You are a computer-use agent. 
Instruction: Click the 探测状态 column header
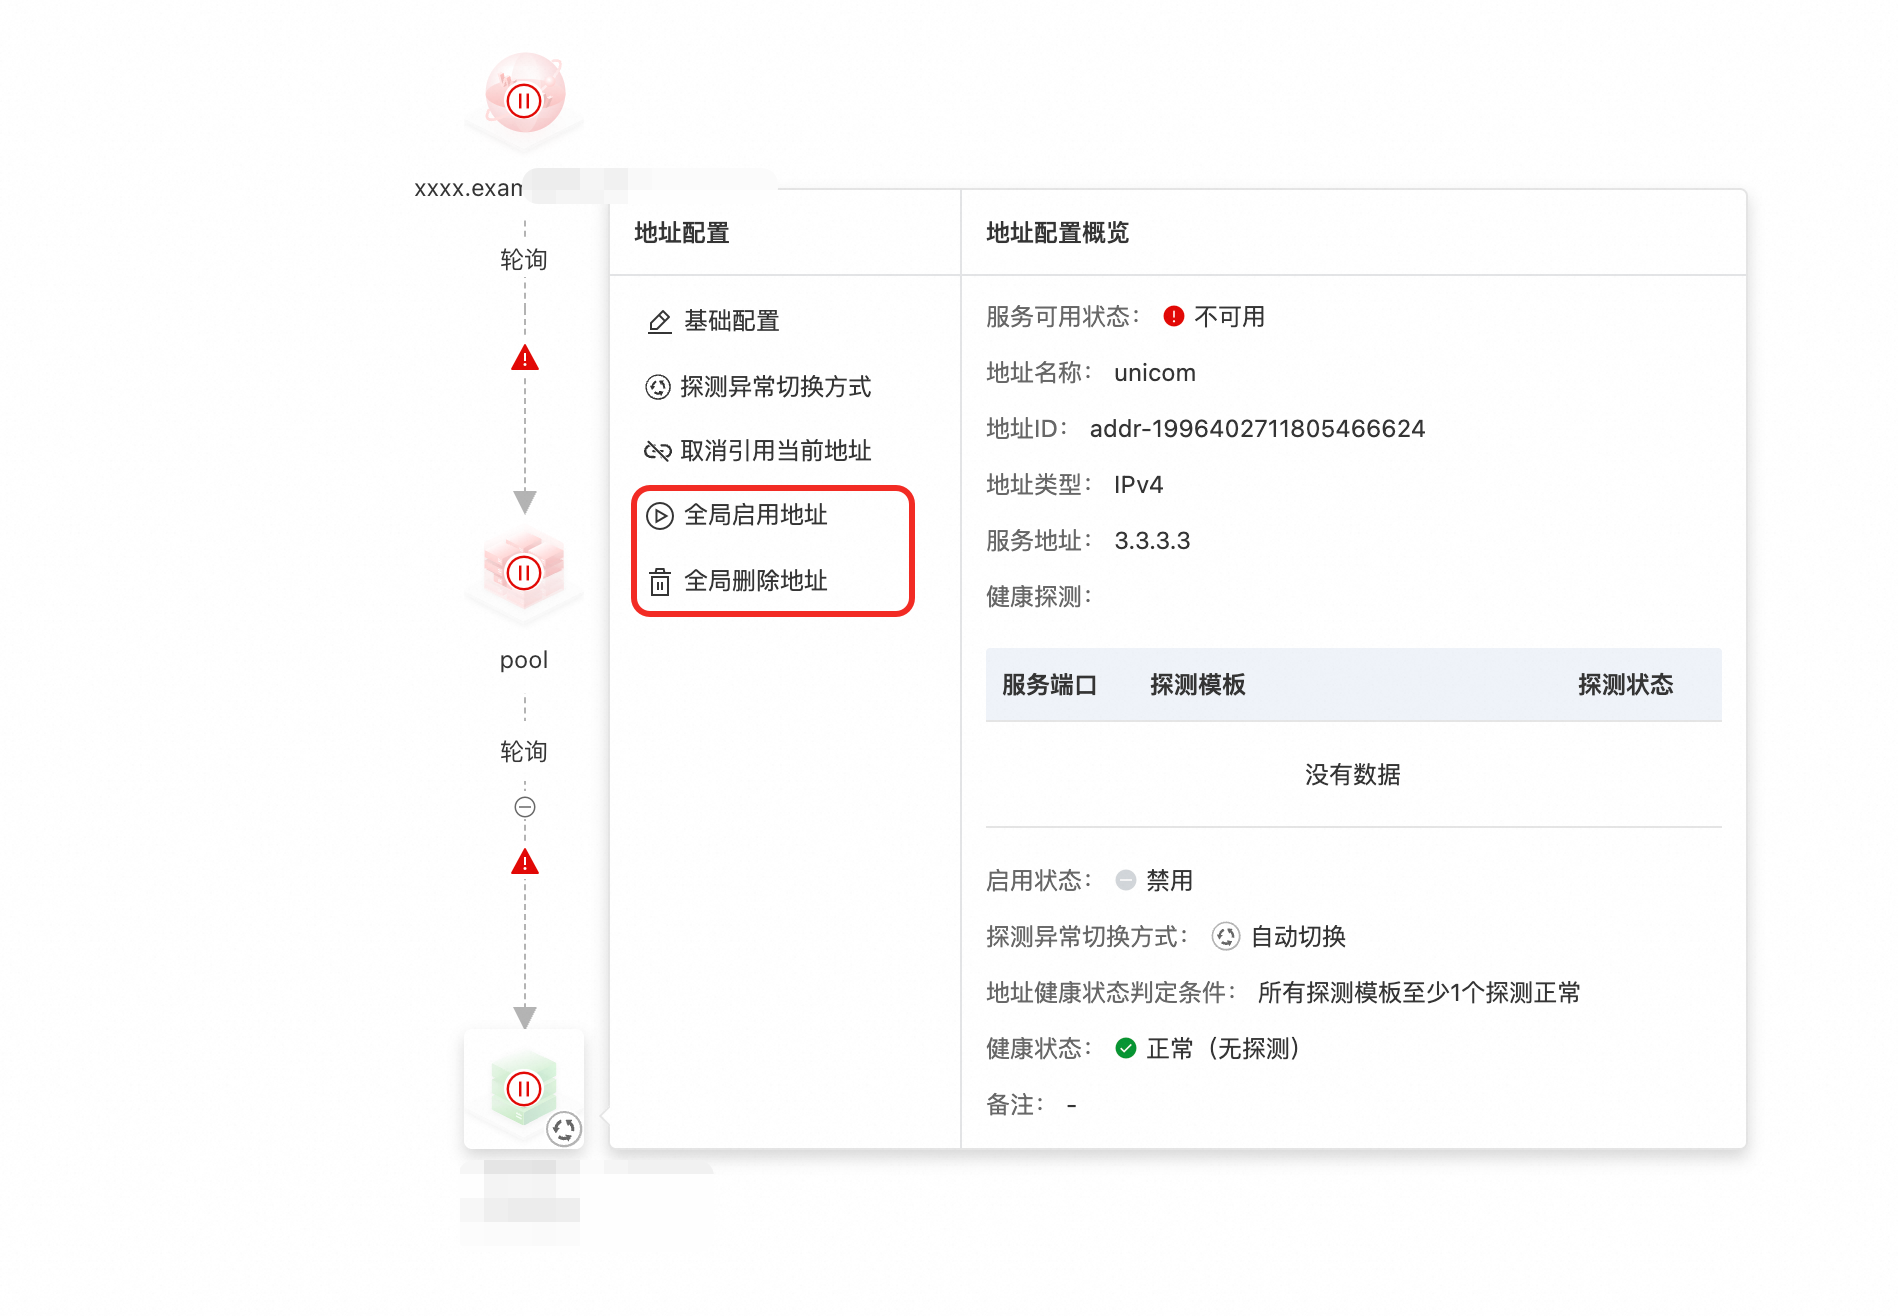(x=1626, y=685)
